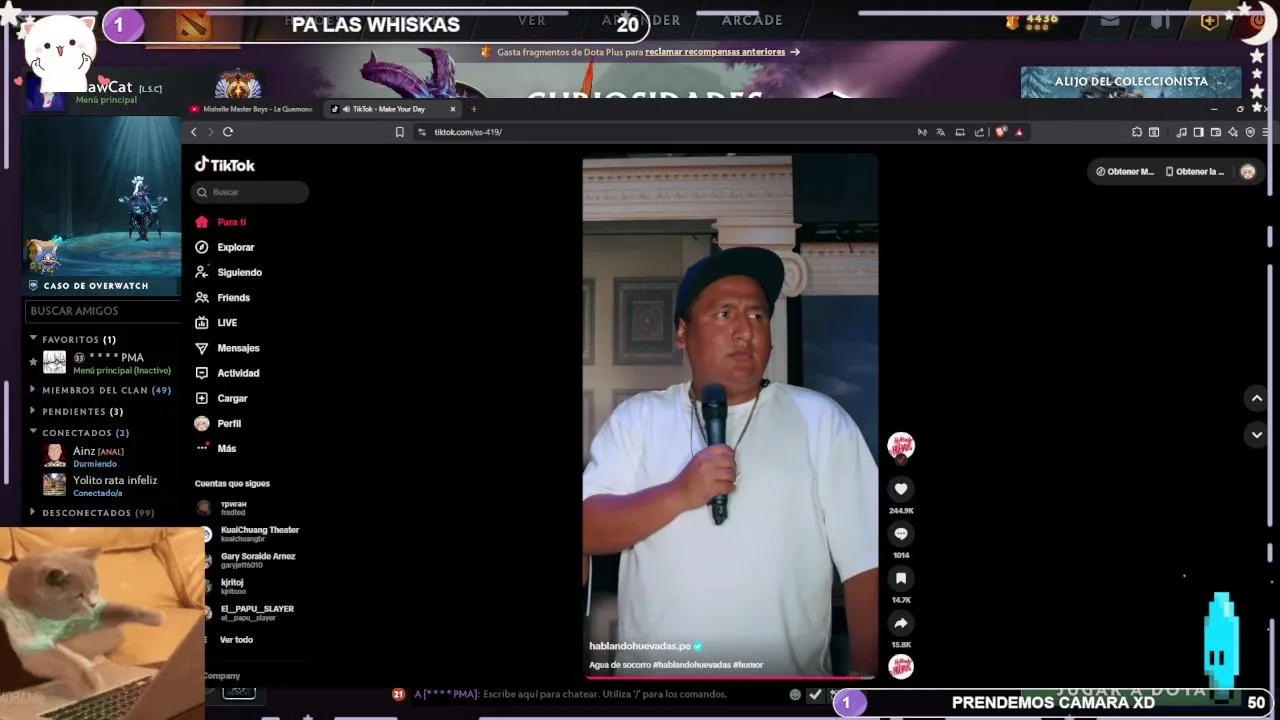Open creator avatar beside the video
The image size is (1280, 720).
coord(901,445)
